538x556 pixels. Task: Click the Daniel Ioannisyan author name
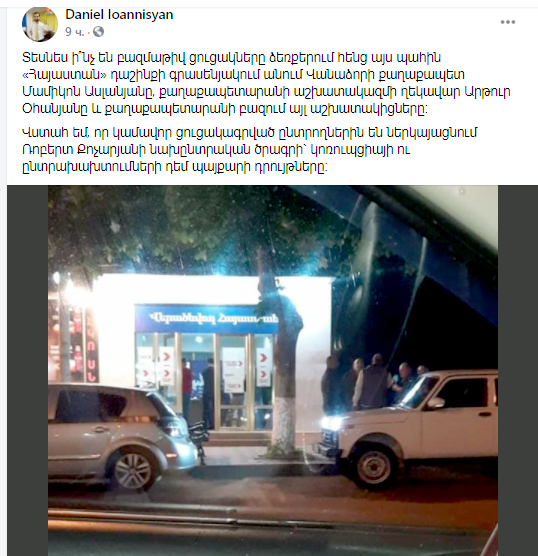tap(119, 15)
